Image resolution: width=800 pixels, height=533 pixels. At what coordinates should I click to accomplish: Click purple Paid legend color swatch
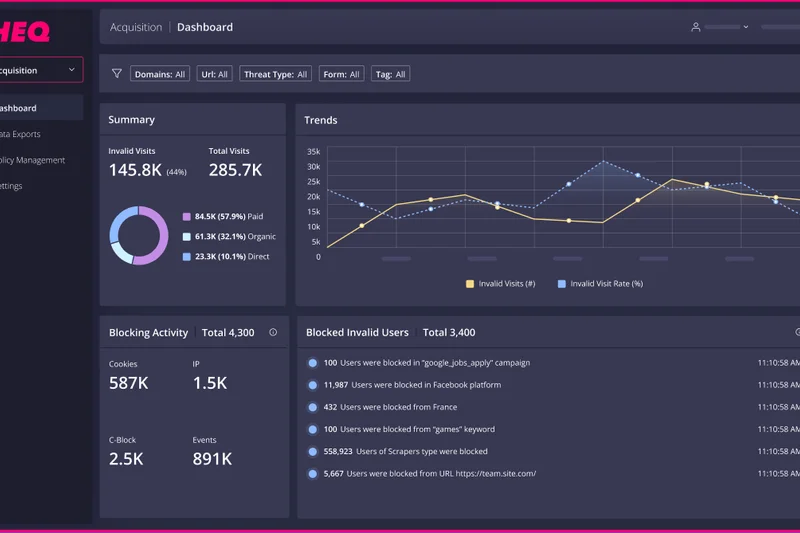pyautogui.click(x=186, y=216)
